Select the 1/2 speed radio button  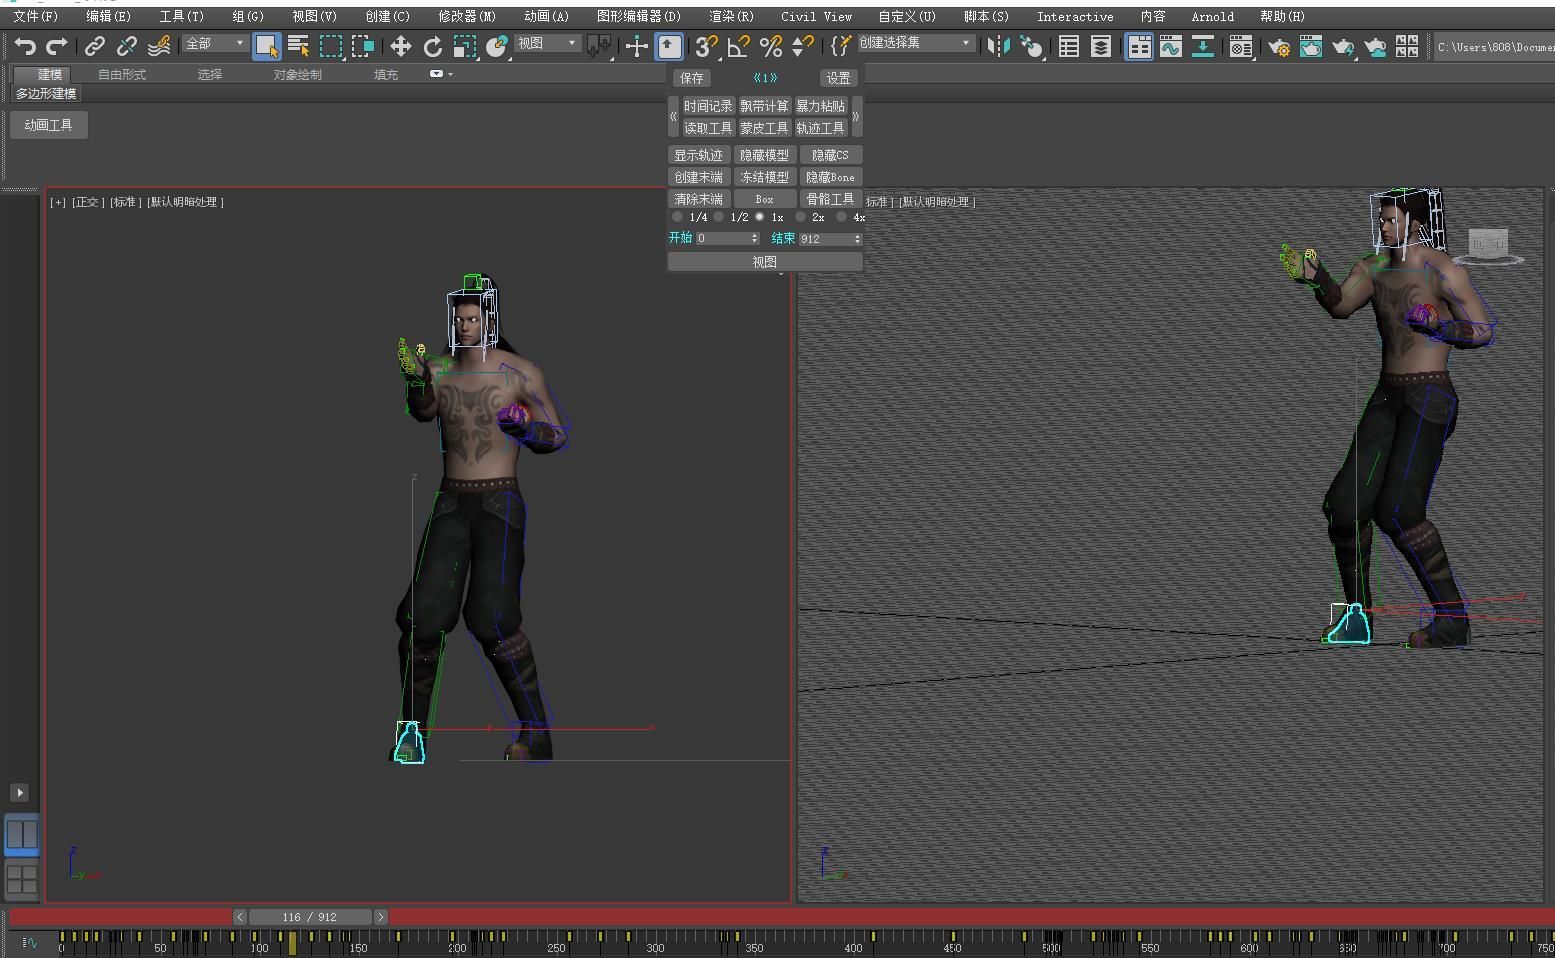pos(719,217)
